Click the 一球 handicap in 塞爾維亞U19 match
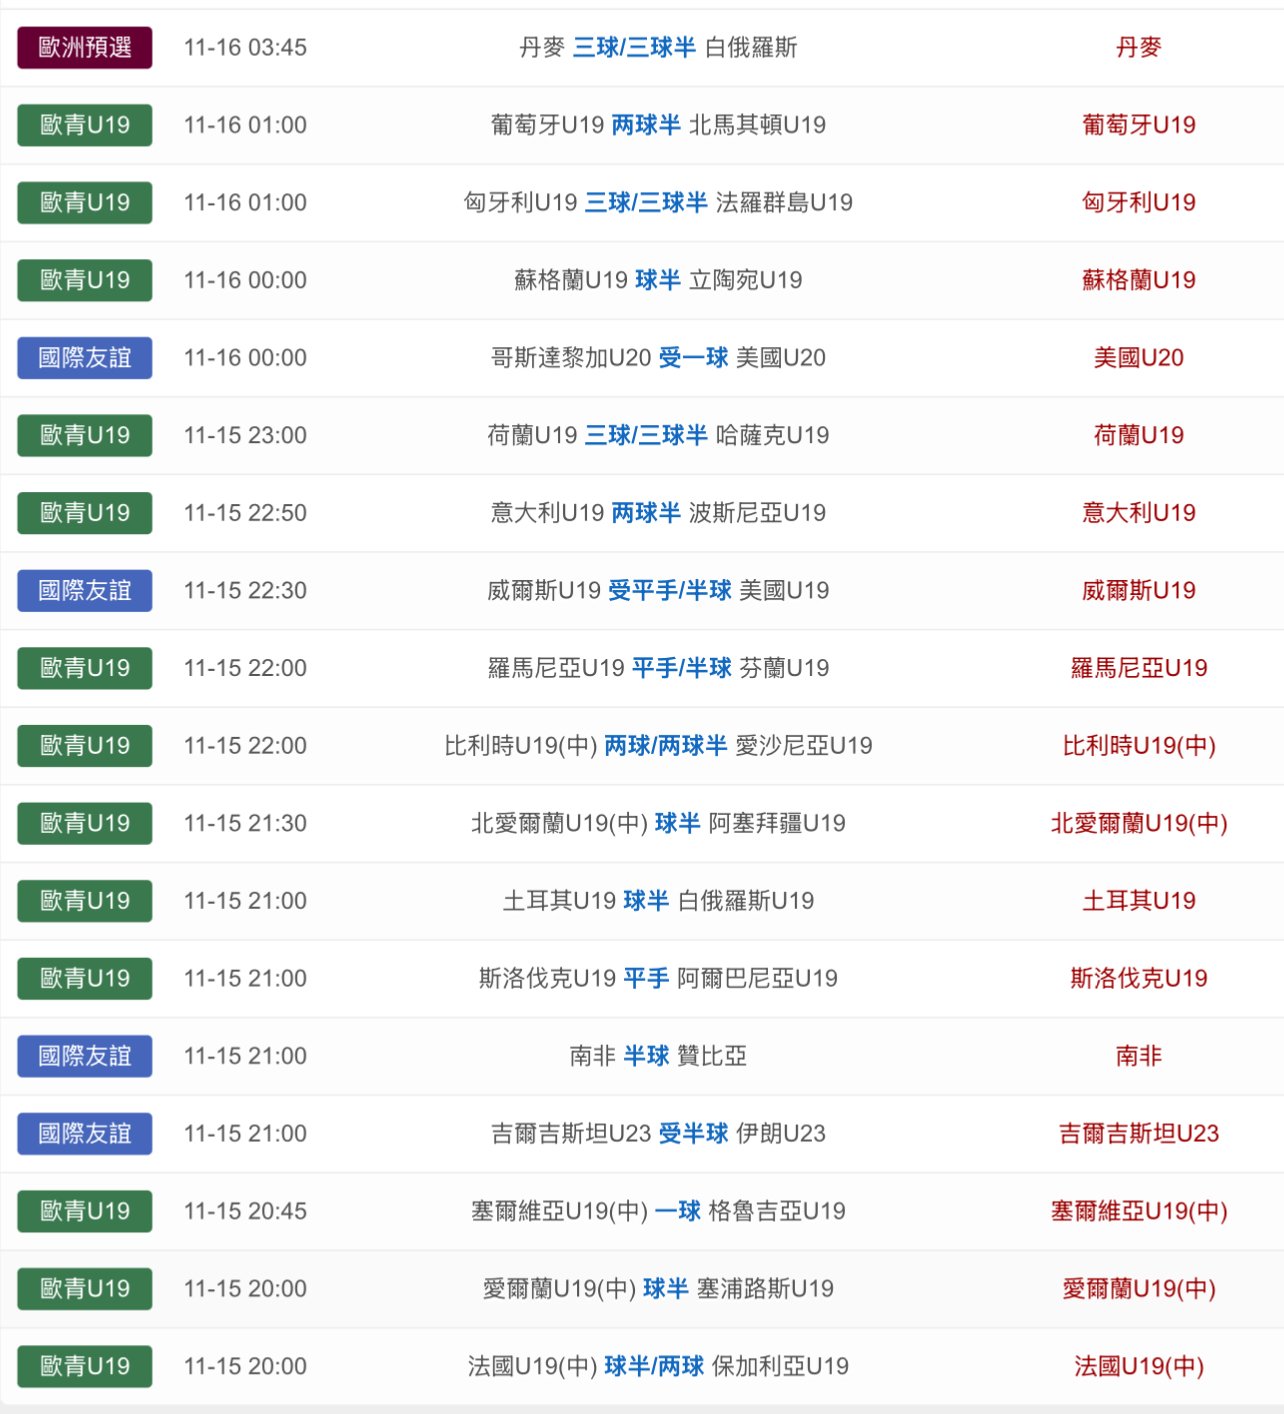The image size is (1284, 1414). pyautogui.click(x=678, y=1212)
